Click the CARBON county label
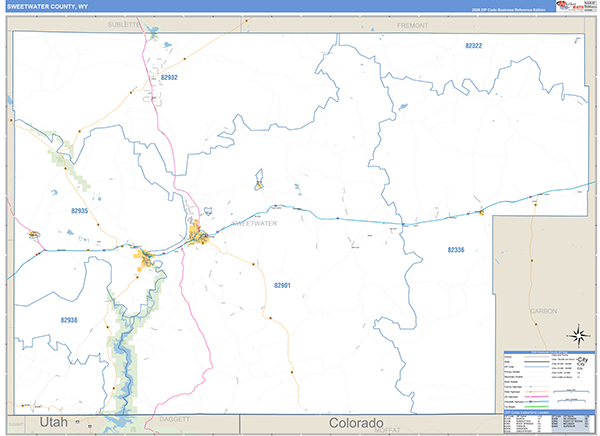This screenshot has height=436, width=600. click(544, 311)
